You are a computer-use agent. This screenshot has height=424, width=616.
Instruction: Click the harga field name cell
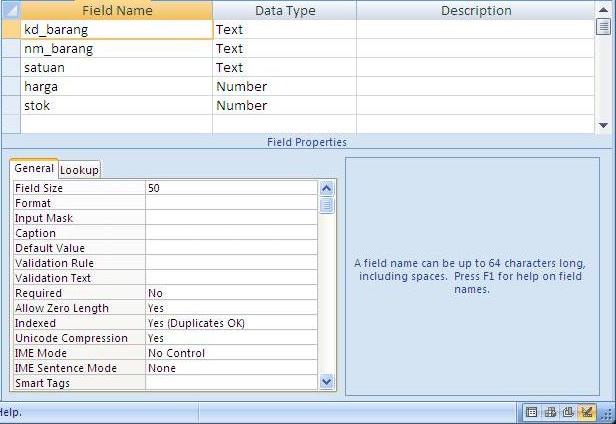(117, 86)
